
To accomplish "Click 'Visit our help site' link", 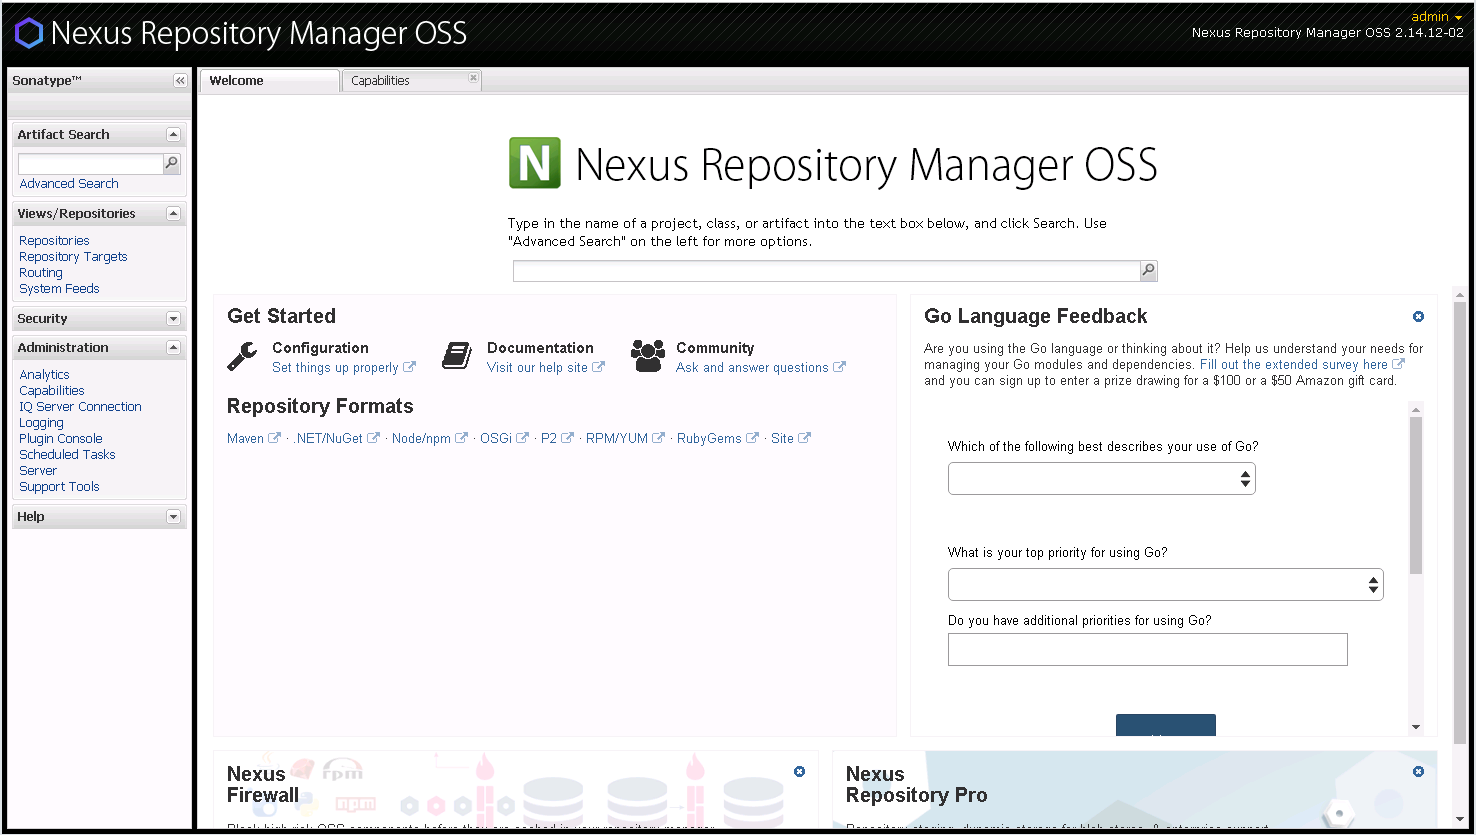I will [x=537, y=368].
